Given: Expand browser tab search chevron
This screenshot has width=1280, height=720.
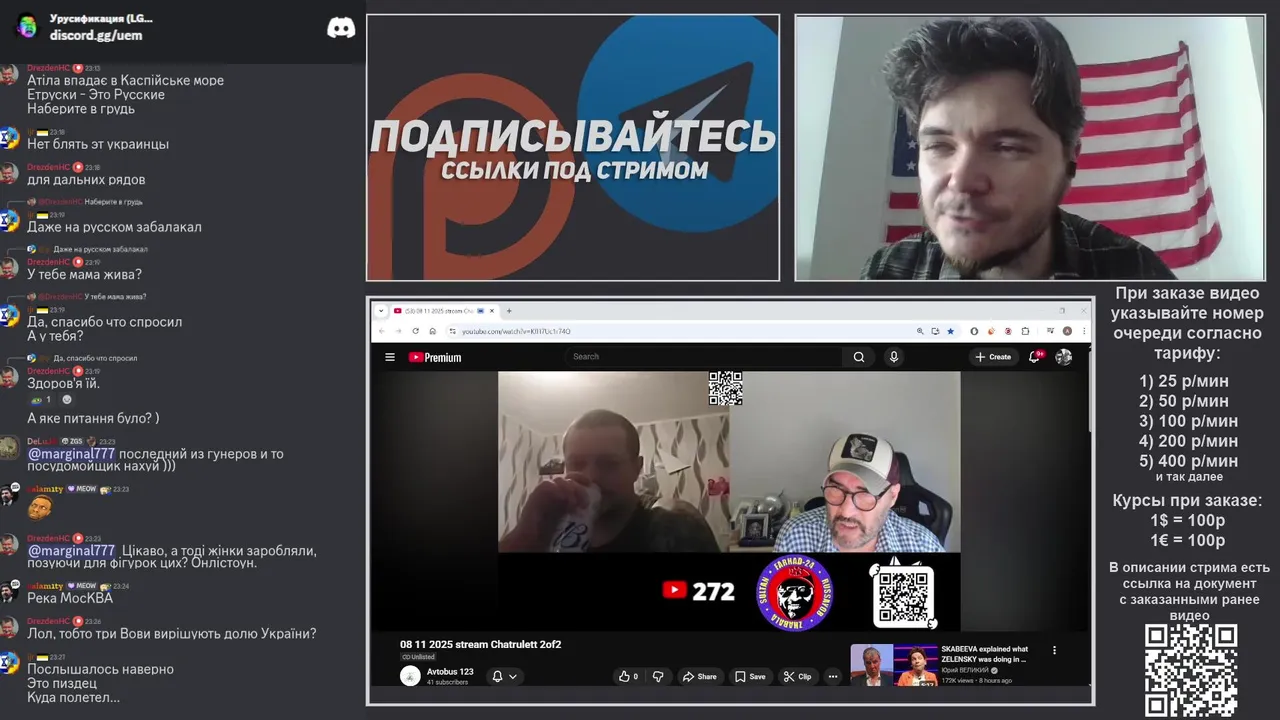Looking at the screenshot, I should point(380,311).
